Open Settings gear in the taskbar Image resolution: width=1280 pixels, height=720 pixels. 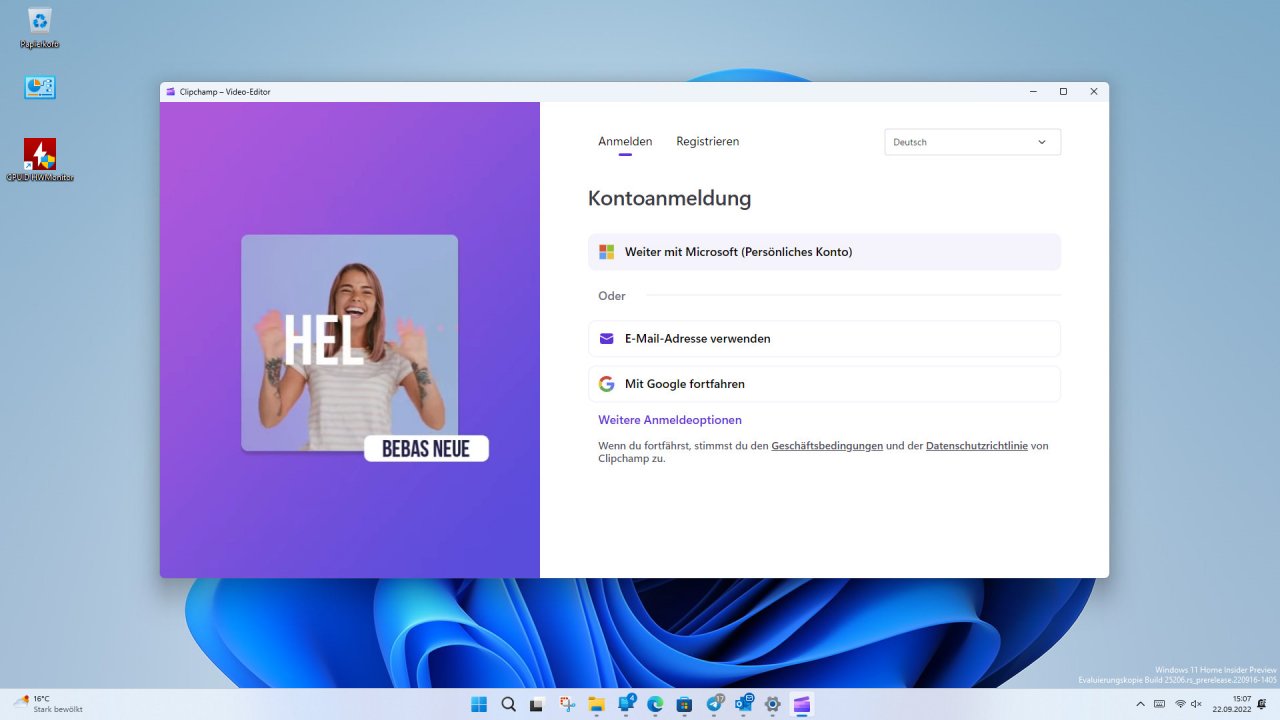click(x=772, y=704)
